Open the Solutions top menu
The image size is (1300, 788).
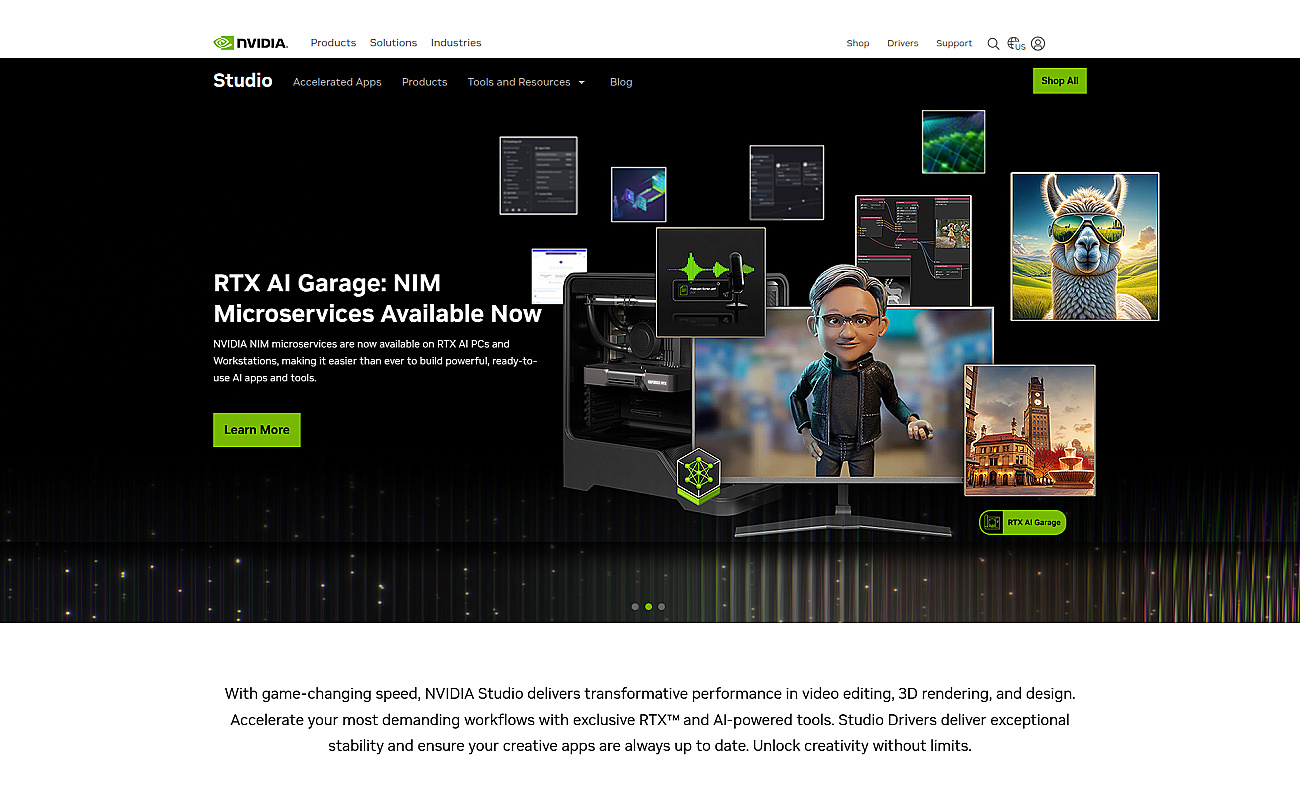click(x=393, y=43)
